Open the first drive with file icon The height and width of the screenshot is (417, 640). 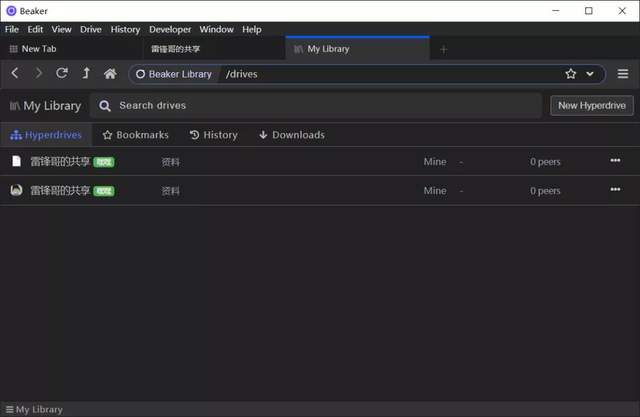16,161
